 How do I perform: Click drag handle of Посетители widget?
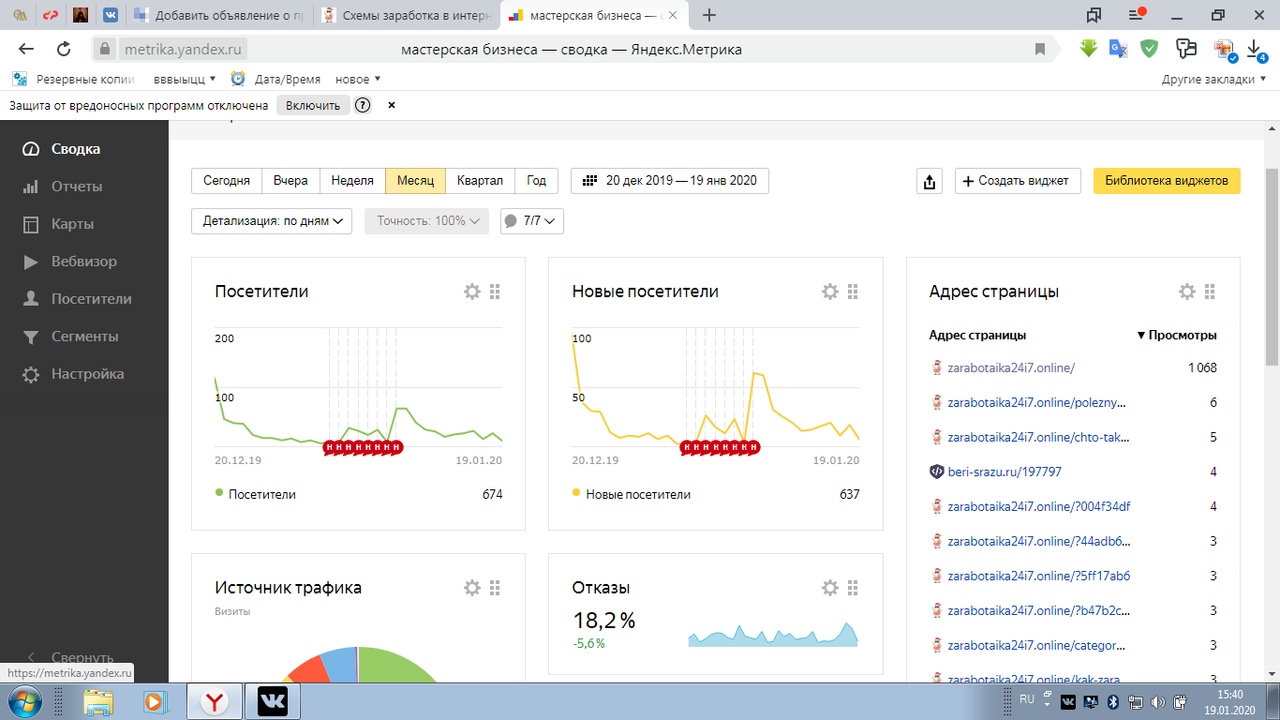coord(495,291)
